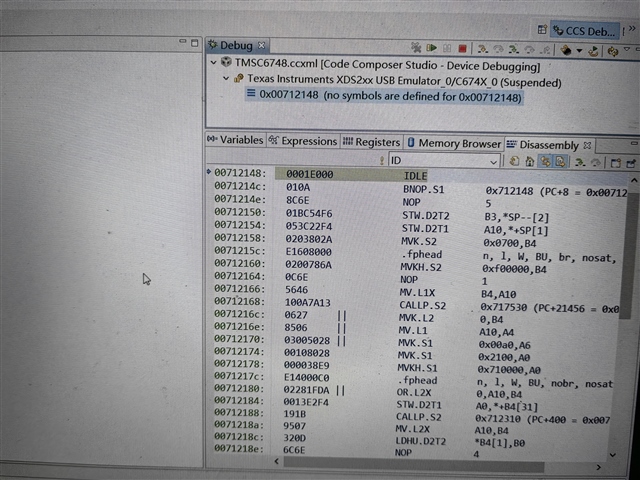Open the CPU Reset dropdown arrow
Image resolution: width=640 pixels, height=480 pixels.
579,51
